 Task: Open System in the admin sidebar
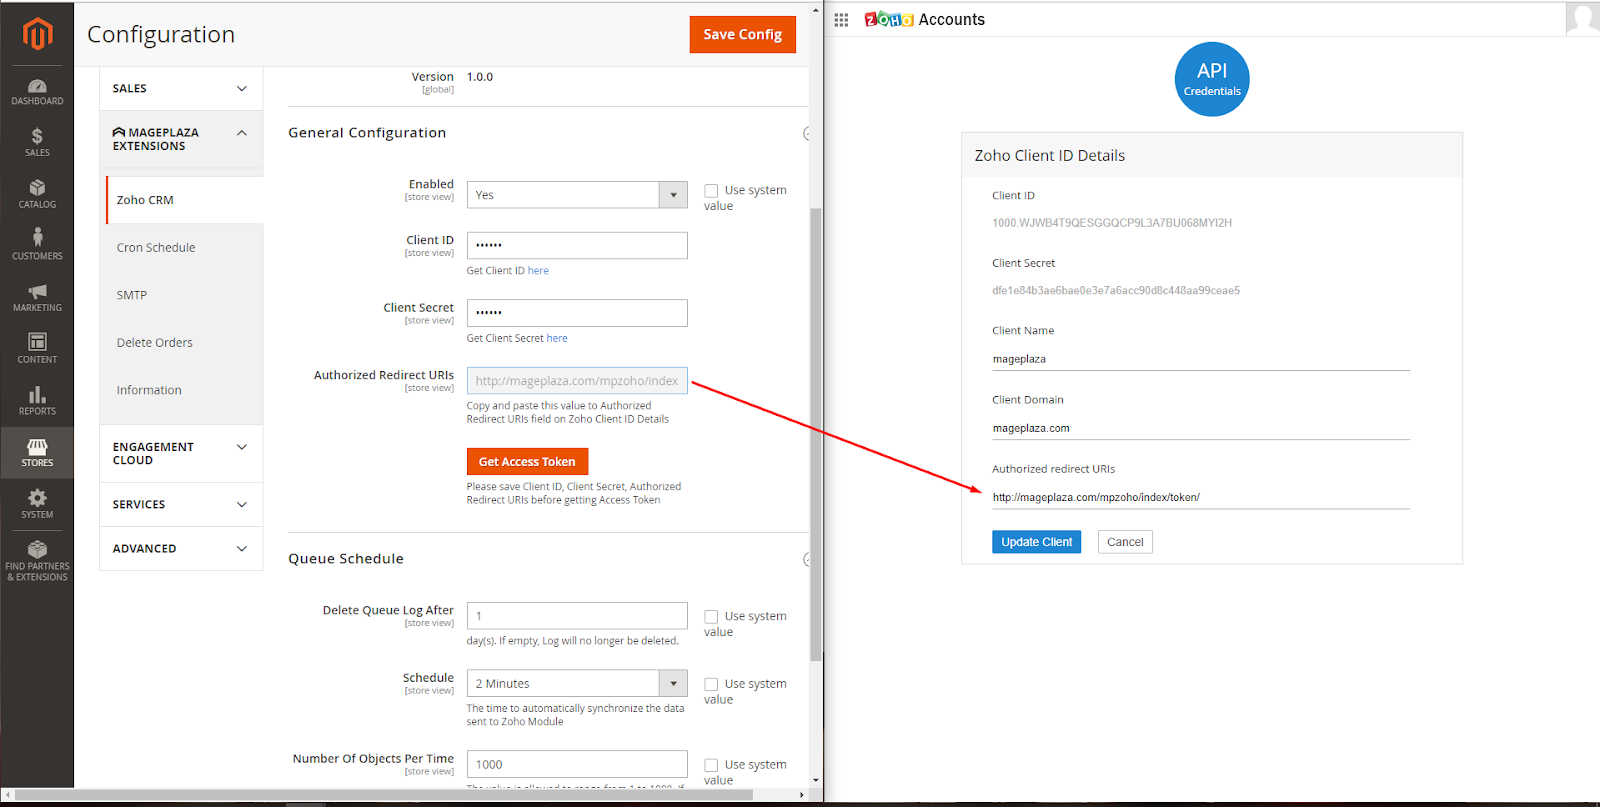coord(37,505)
